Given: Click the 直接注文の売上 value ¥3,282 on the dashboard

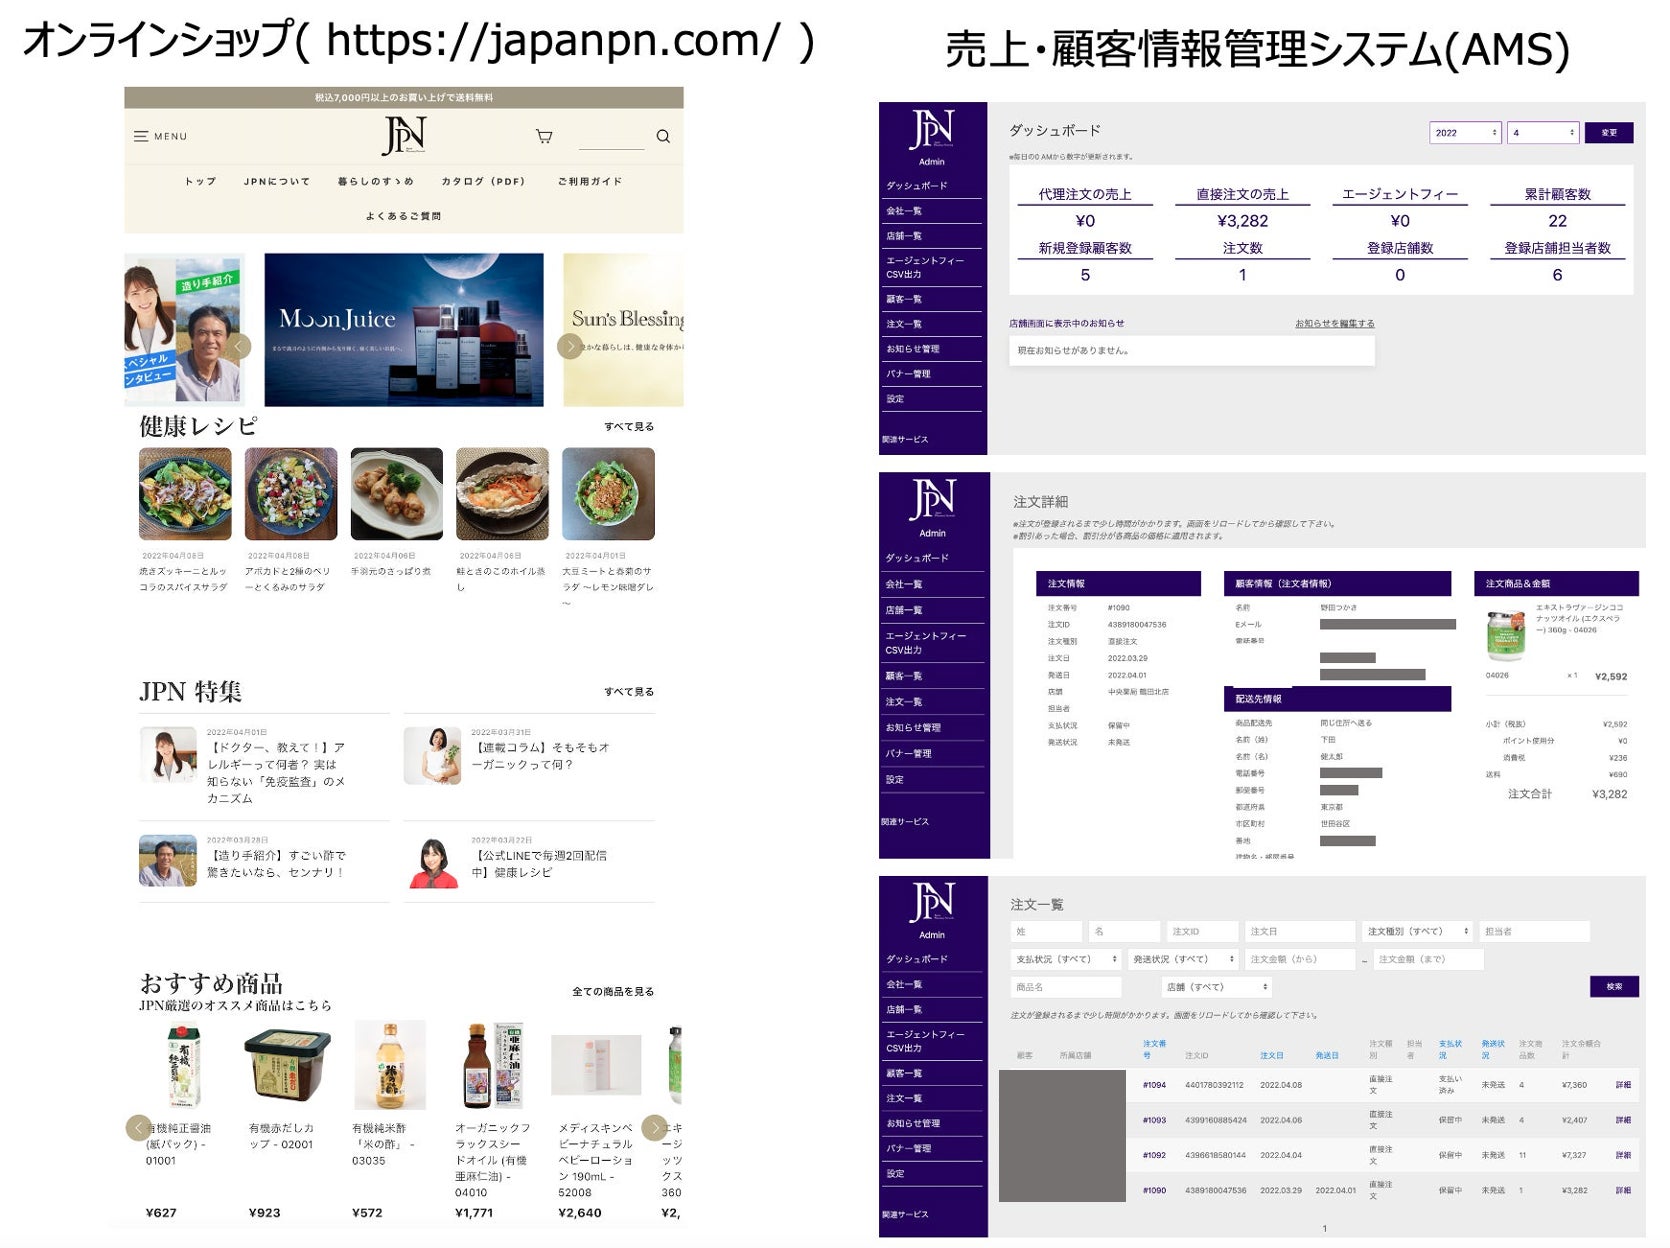Looking at the screenshot, I should click(1242, 221).
